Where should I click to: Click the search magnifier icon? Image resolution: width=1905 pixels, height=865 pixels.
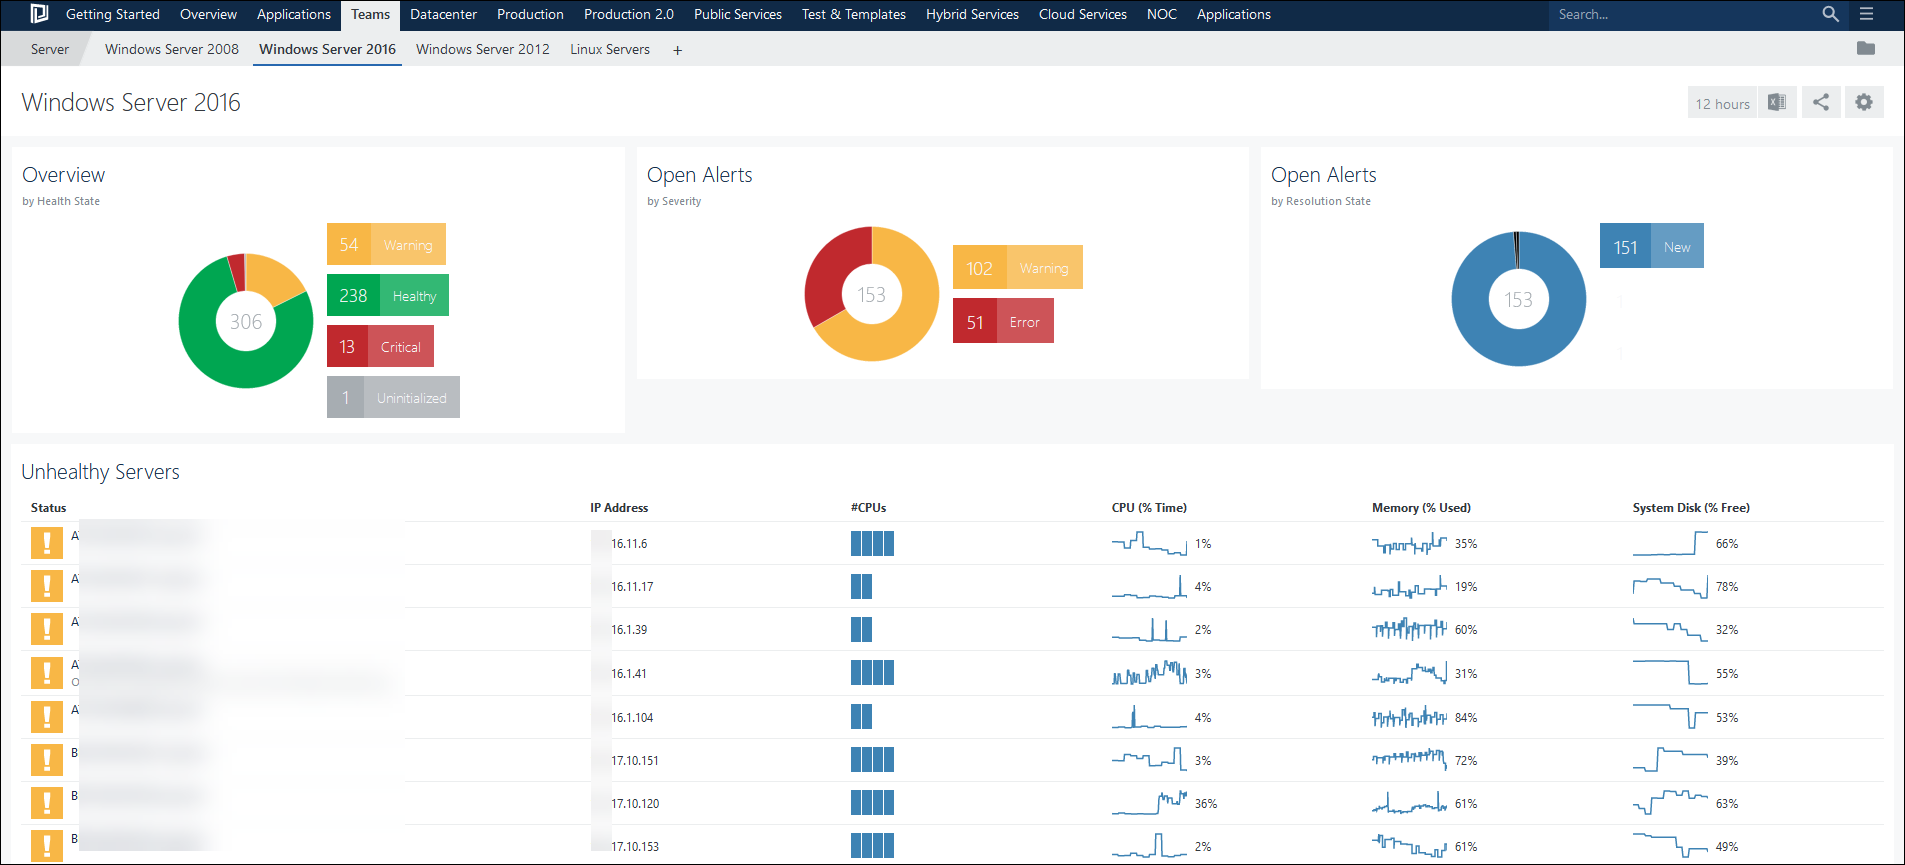pos(1830,14)
